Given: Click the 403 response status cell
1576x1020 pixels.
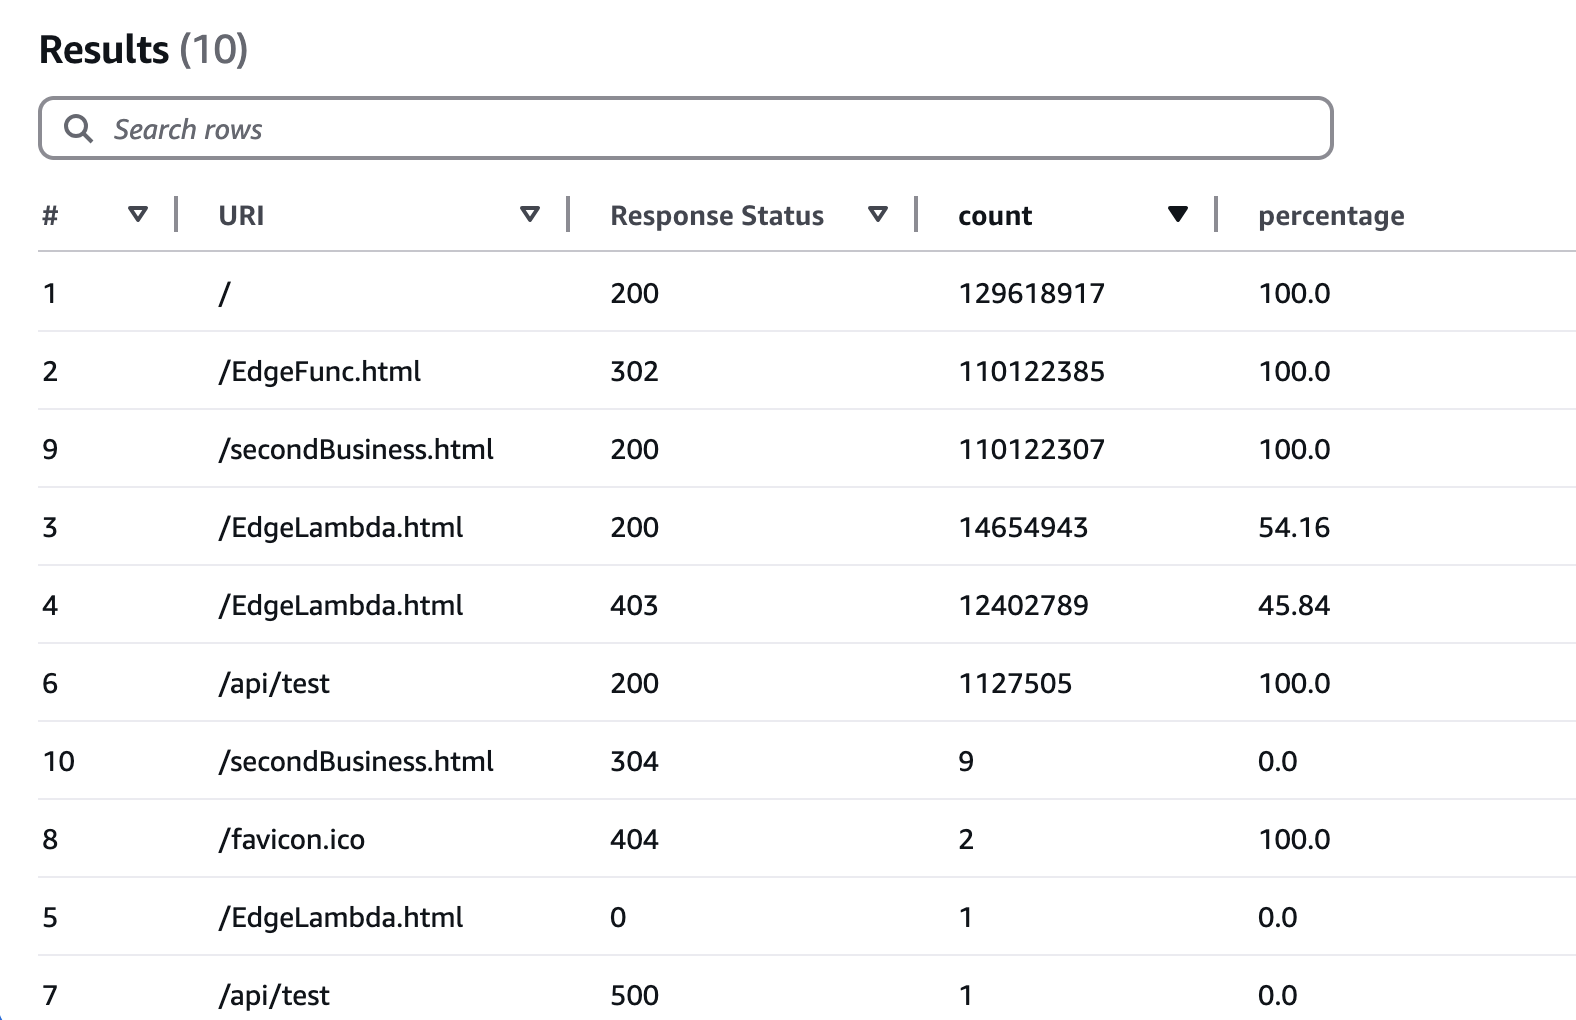Looking at the screenshot, I should (634, 605).
